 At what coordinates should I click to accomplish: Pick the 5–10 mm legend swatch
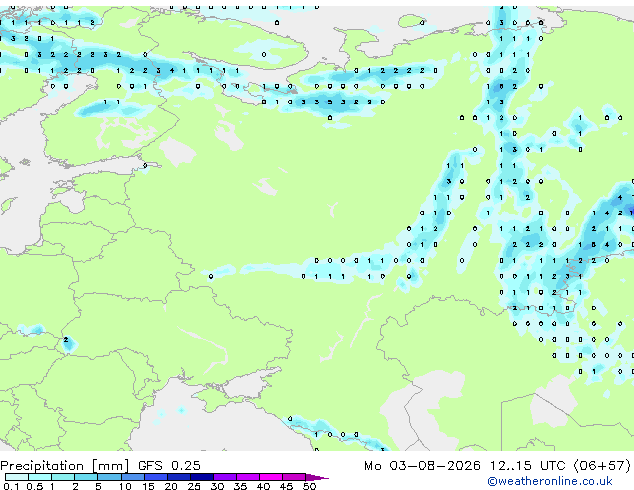tap(109, 477)
